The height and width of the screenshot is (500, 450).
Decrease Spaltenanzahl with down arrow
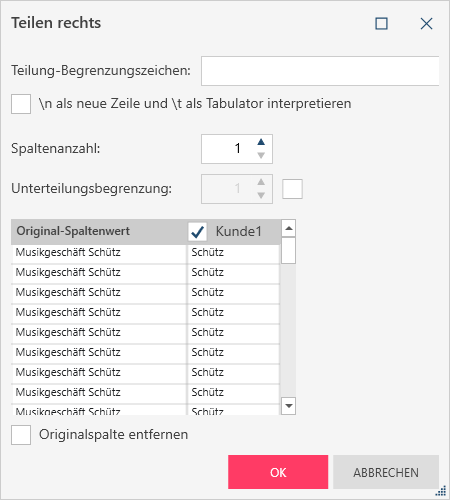pos(261,155)
